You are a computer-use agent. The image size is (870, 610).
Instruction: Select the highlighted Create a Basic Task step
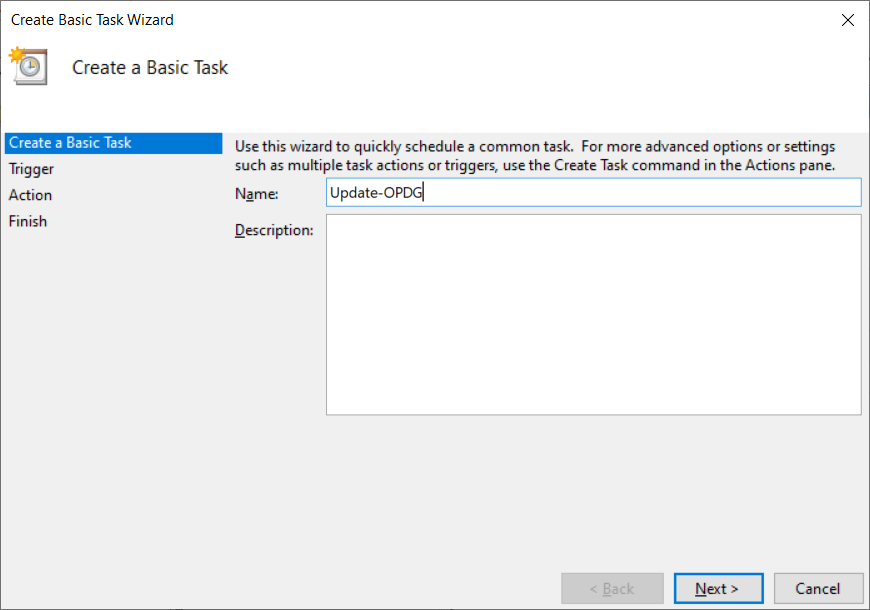coord(69,143)
